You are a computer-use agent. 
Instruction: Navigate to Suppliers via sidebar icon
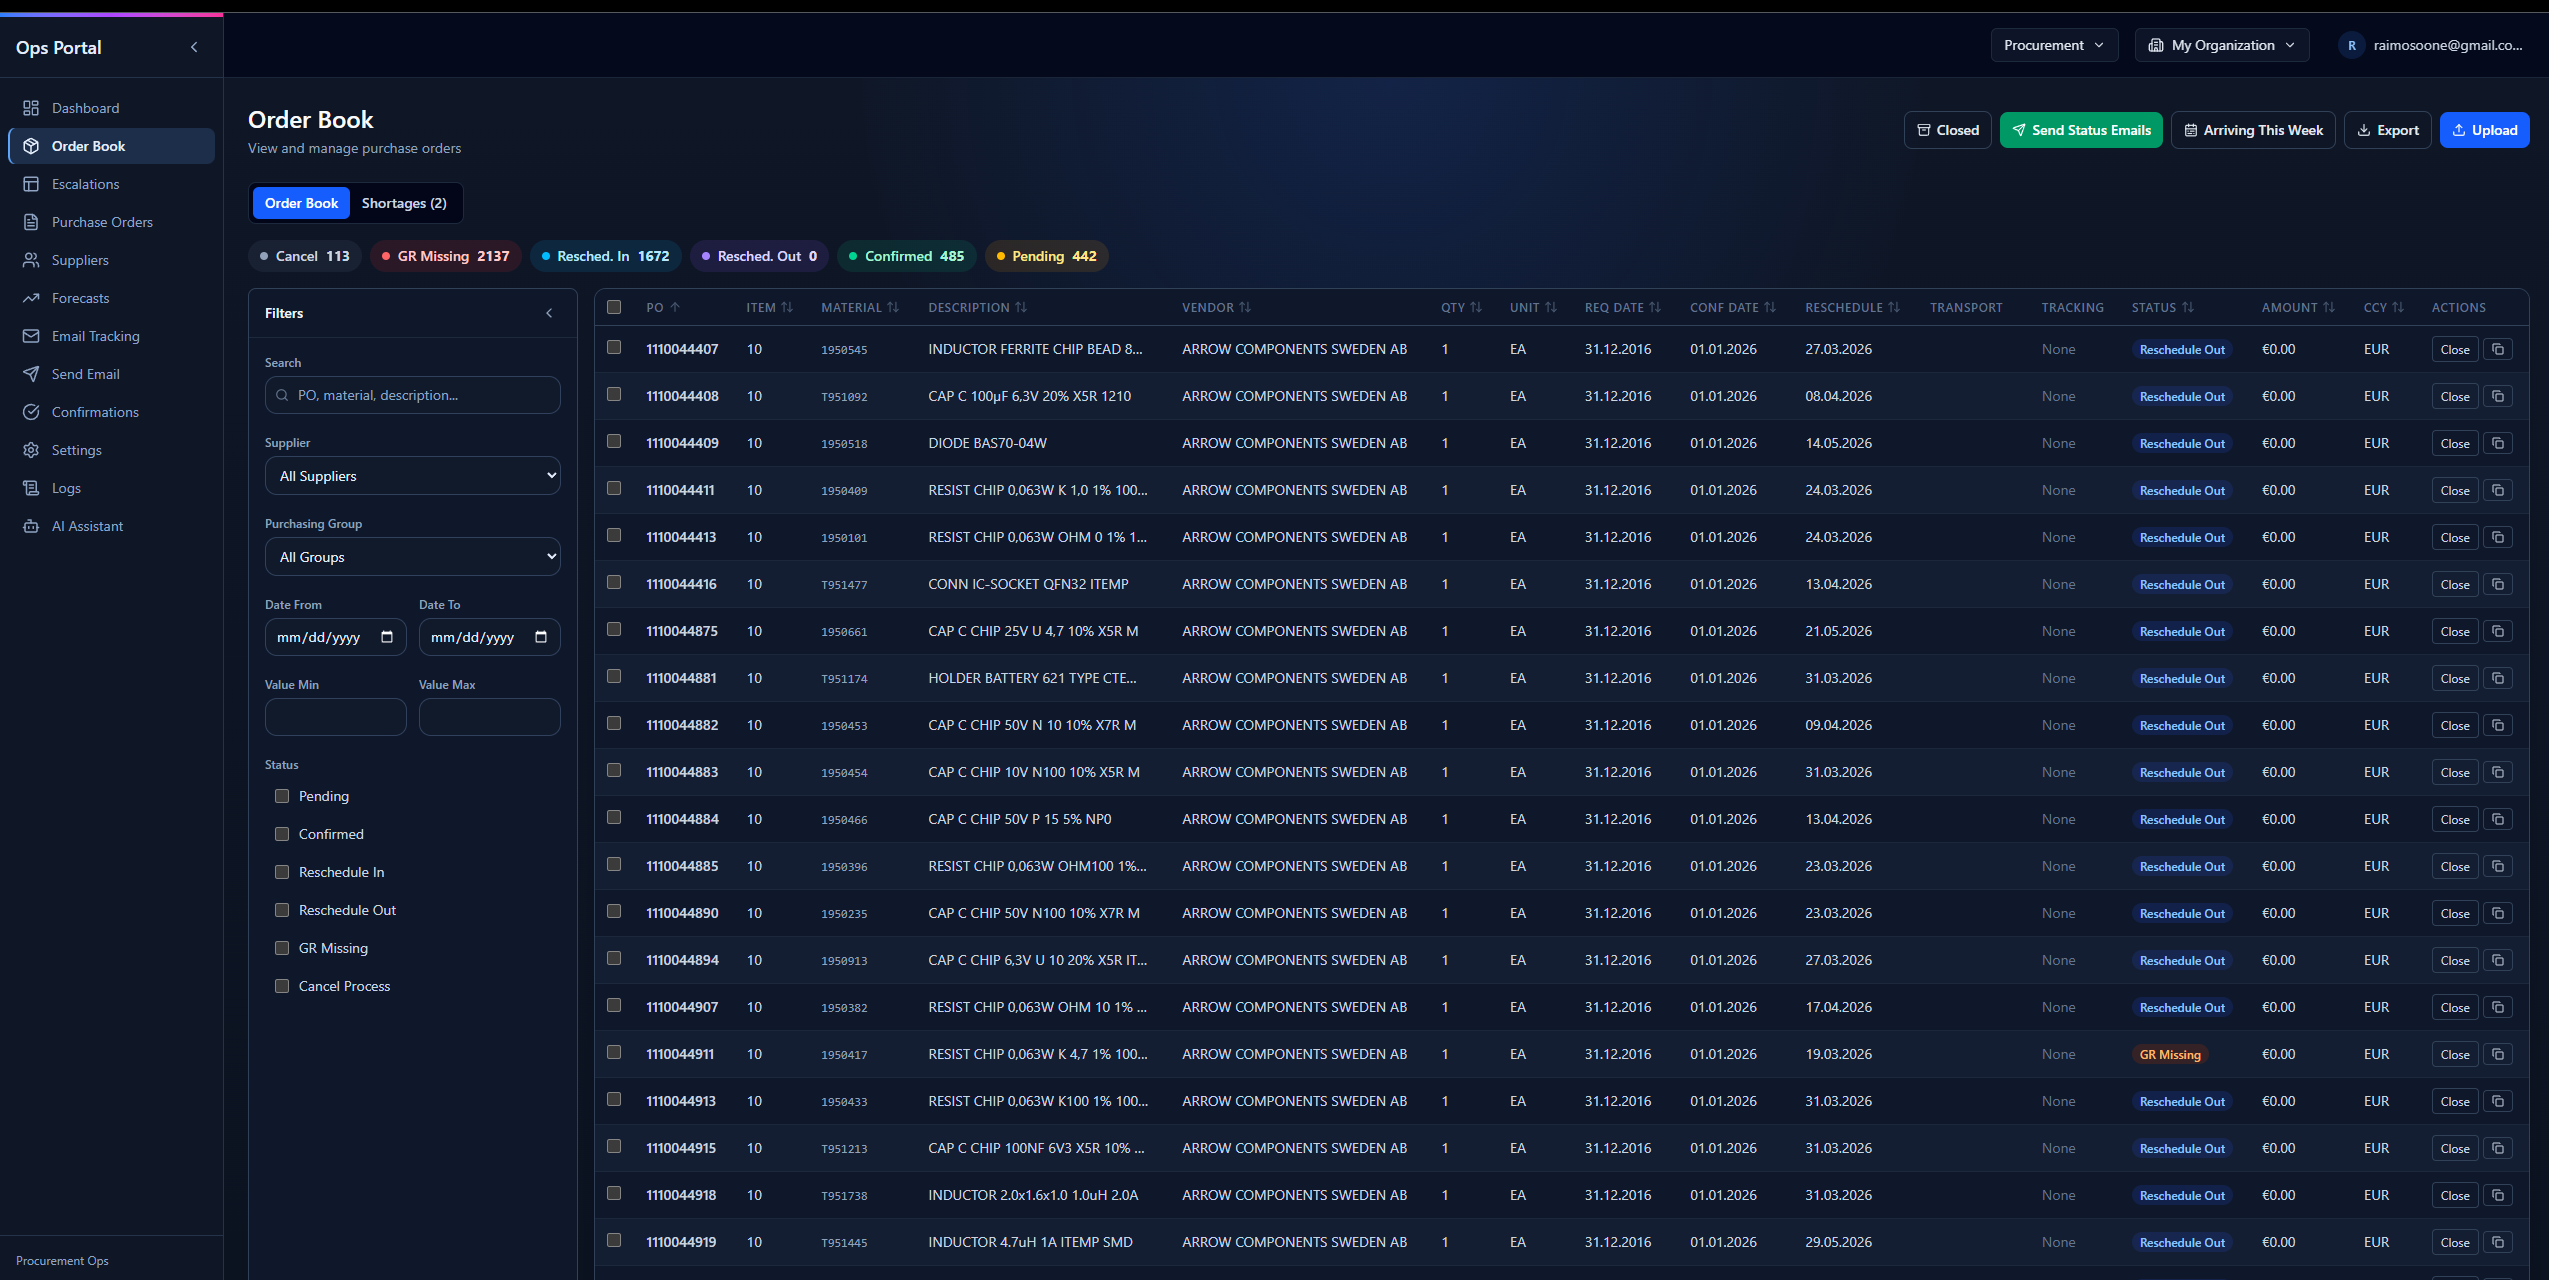click(x=80, y=260)
